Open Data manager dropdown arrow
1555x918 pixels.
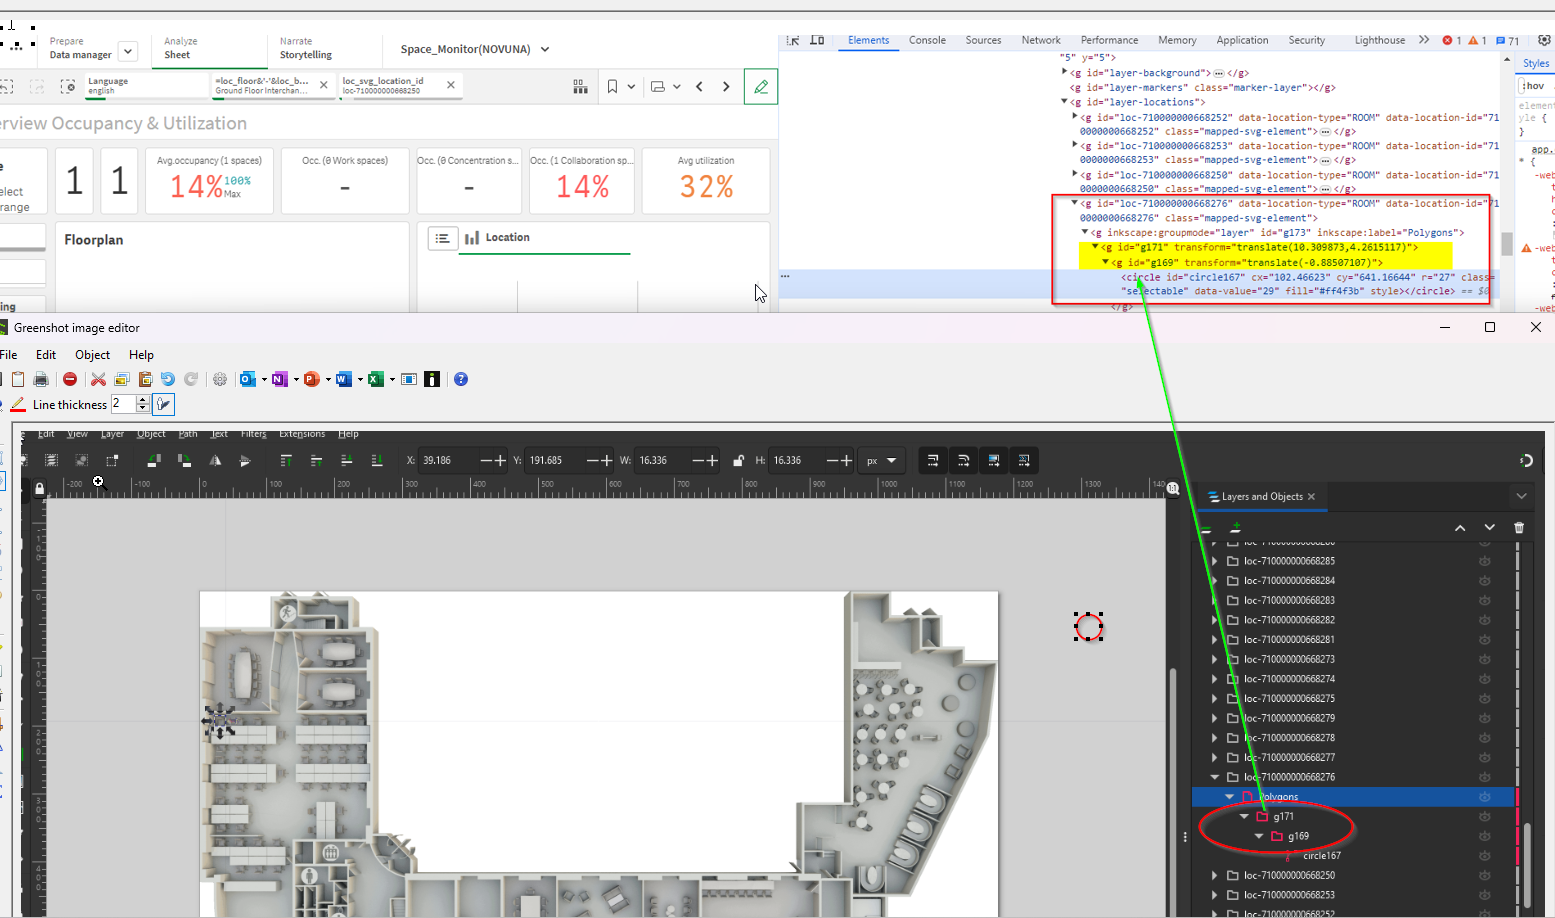click(x=128, y=51)
